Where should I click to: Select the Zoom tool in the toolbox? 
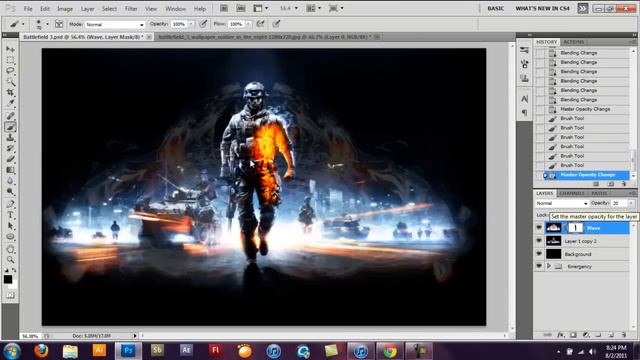tap(10, 260)
